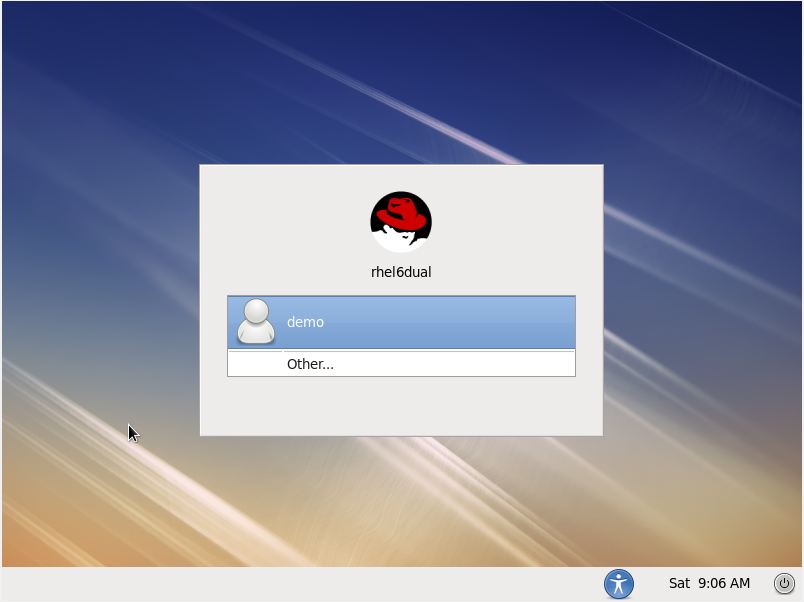
Task: Click the wallpaper left of the login dialog
Action: (x=100, y=300)
